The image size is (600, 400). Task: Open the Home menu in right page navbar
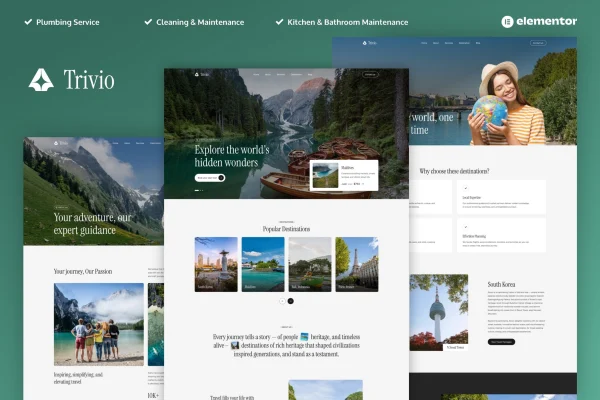[x=424, y=43]
